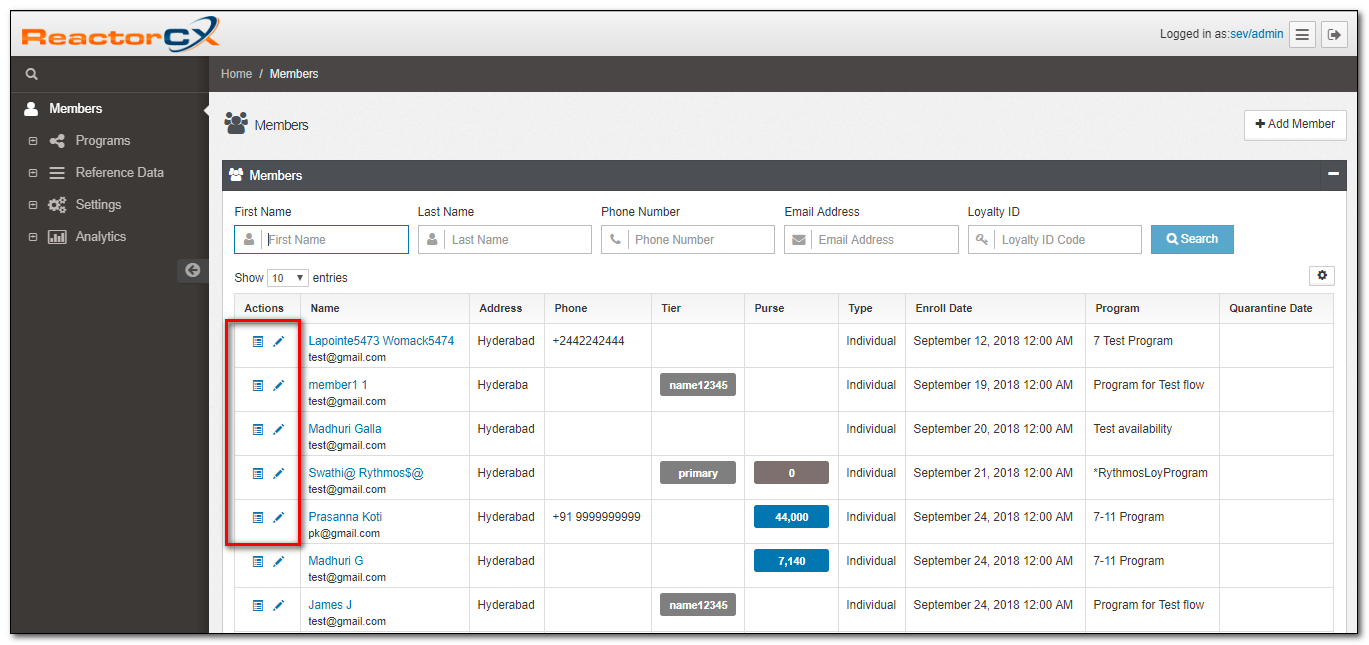
Task: Click the 44,000 purse badge
Action: click(791, 517)
